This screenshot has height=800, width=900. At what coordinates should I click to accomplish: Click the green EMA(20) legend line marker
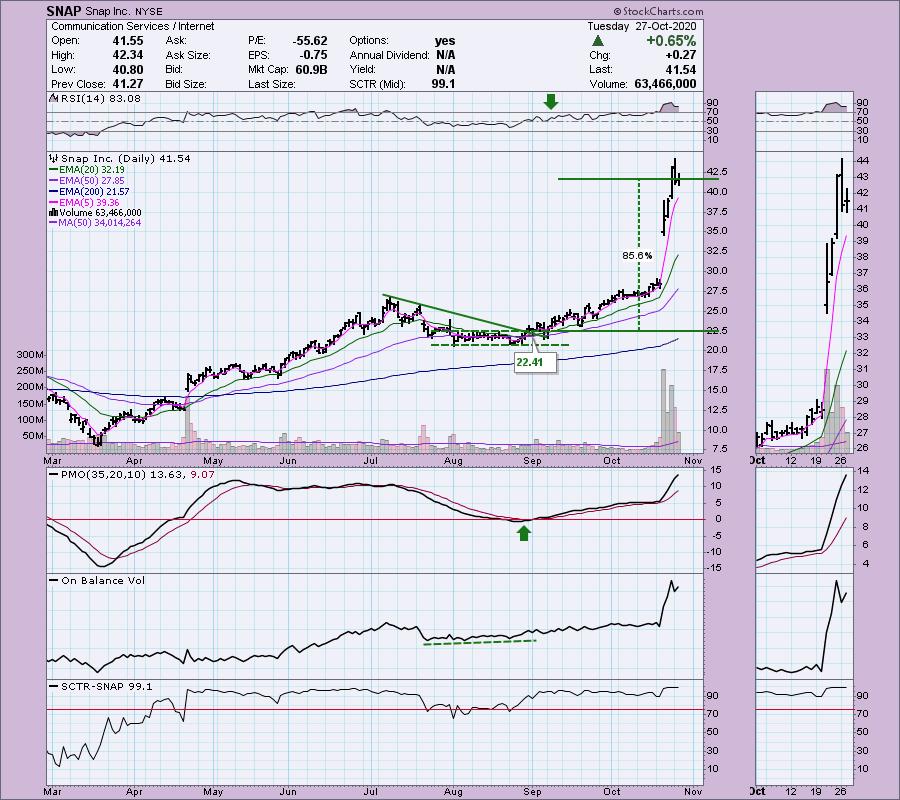point(54,170)
